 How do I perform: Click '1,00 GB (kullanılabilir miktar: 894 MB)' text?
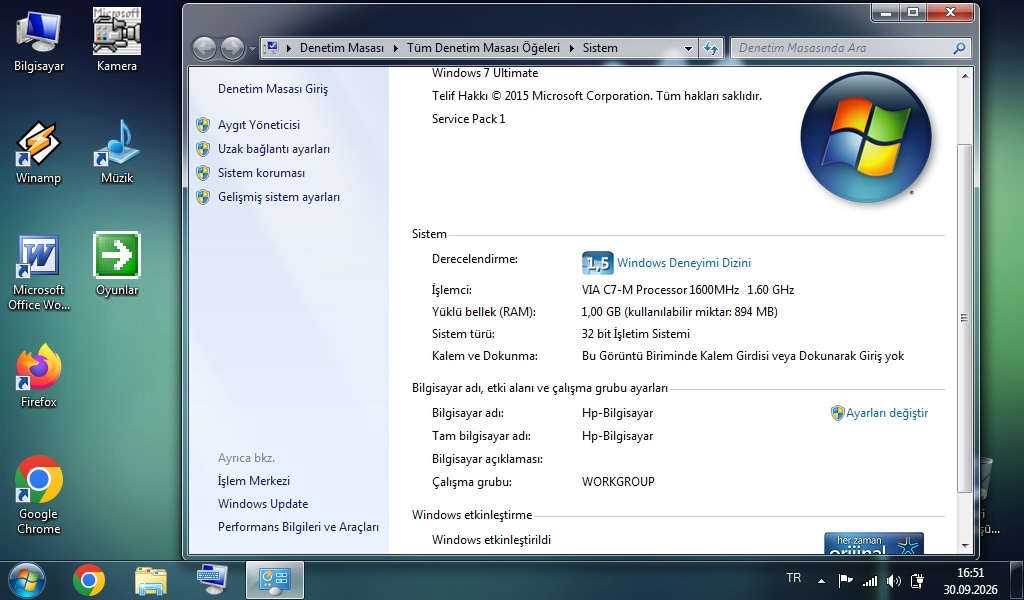[x=679, y=312]
